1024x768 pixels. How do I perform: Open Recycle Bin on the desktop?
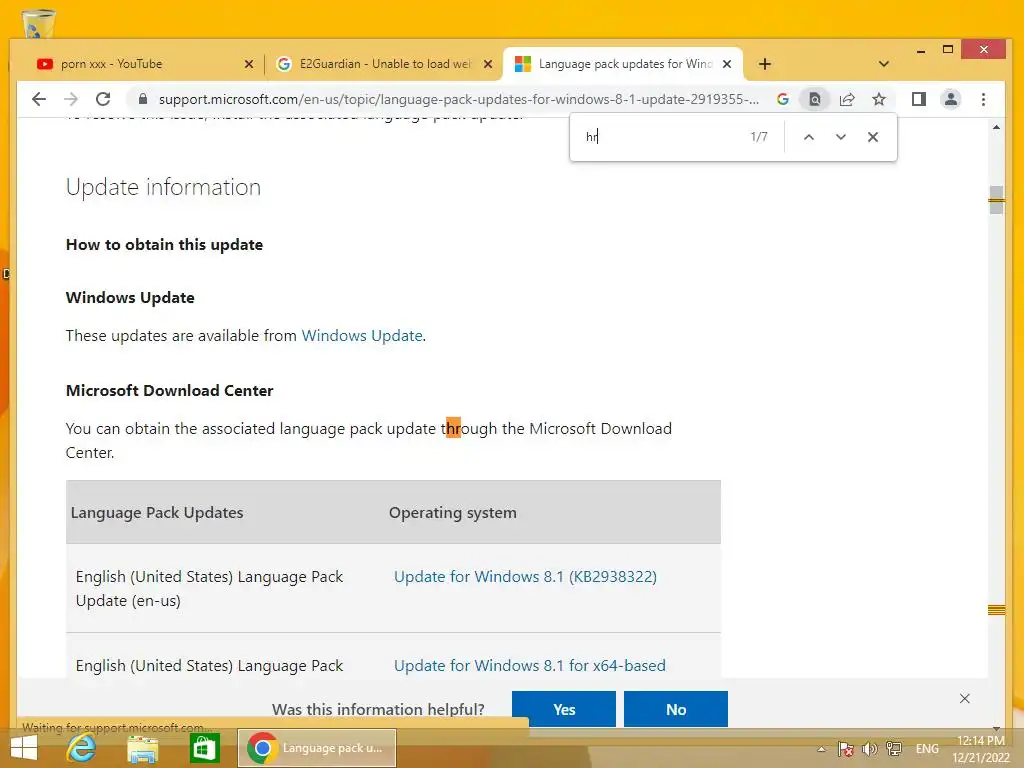pos(38,23)
